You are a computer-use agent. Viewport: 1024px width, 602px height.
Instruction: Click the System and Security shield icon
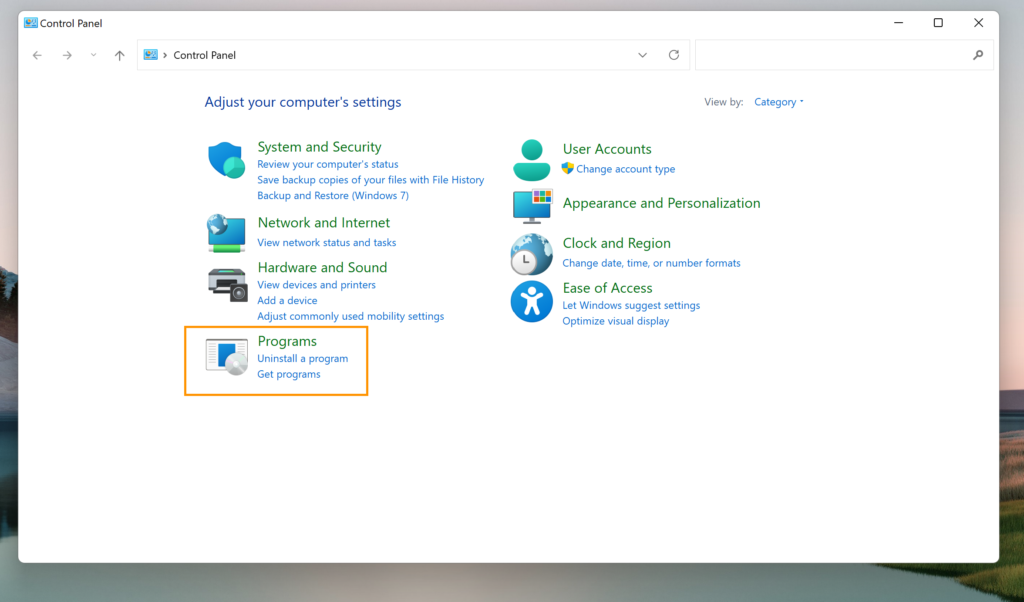point(226,160)
